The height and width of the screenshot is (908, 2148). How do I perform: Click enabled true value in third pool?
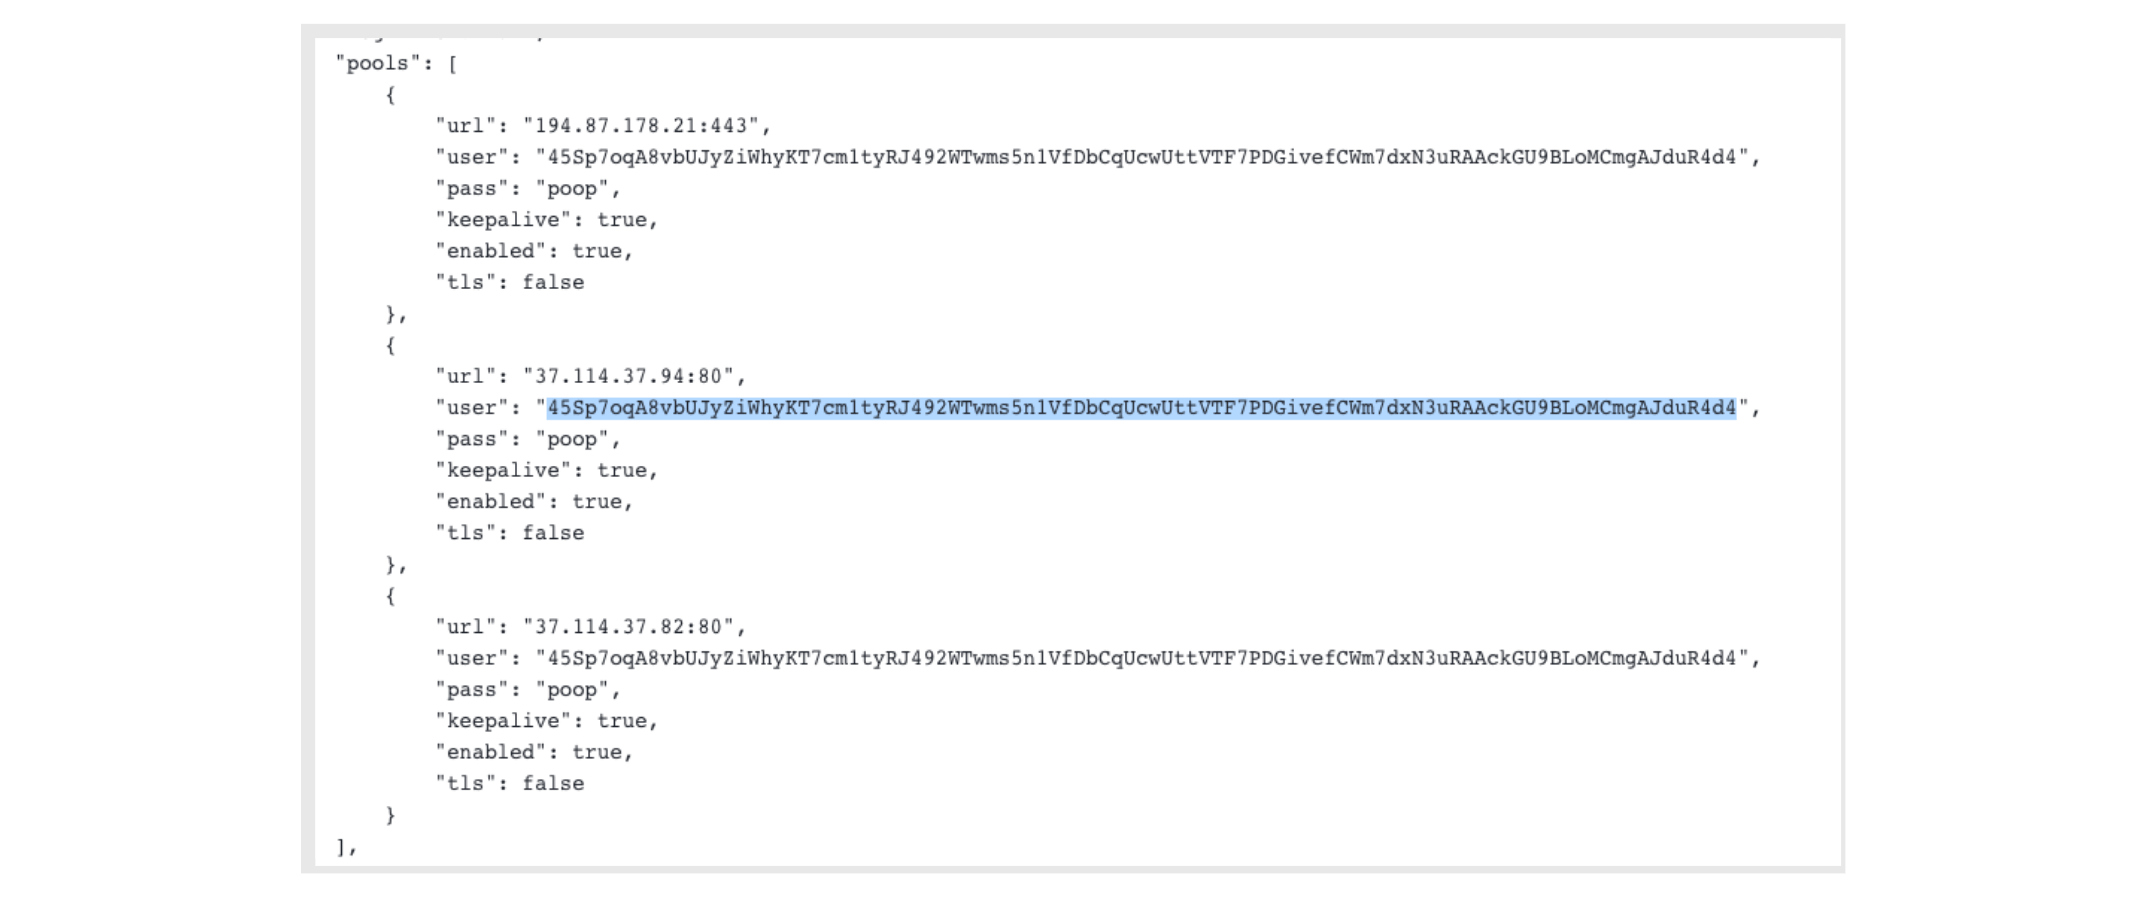(597, 753)
